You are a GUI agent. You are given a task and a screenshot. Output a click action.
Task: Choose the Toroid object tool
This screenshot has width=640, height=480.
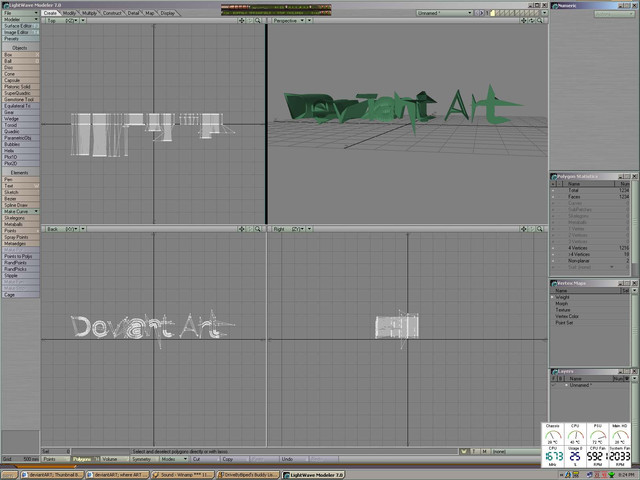click(x=20, y=125)
